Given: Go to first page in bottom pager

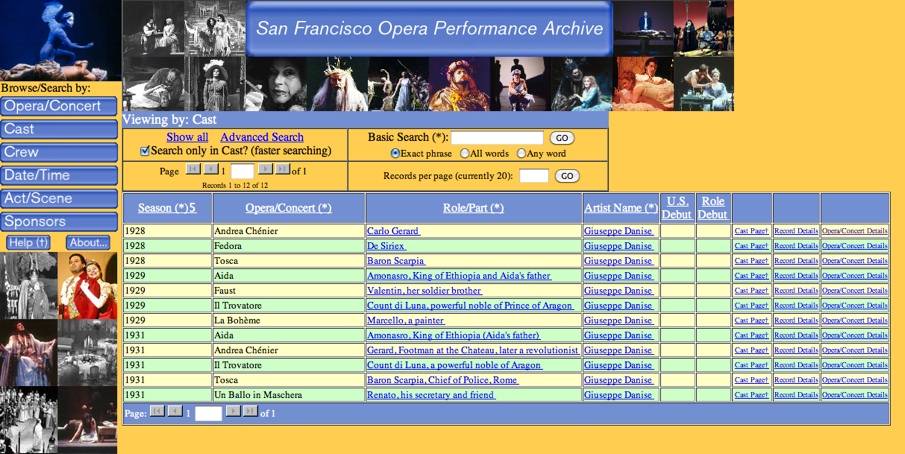Looking at the screenshot, I should pos(157,411).
